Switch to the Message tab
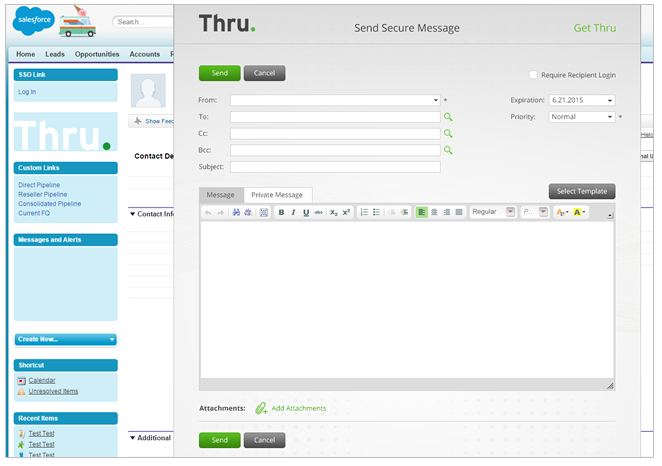This screenshot has width=662, height=466. 221,195
